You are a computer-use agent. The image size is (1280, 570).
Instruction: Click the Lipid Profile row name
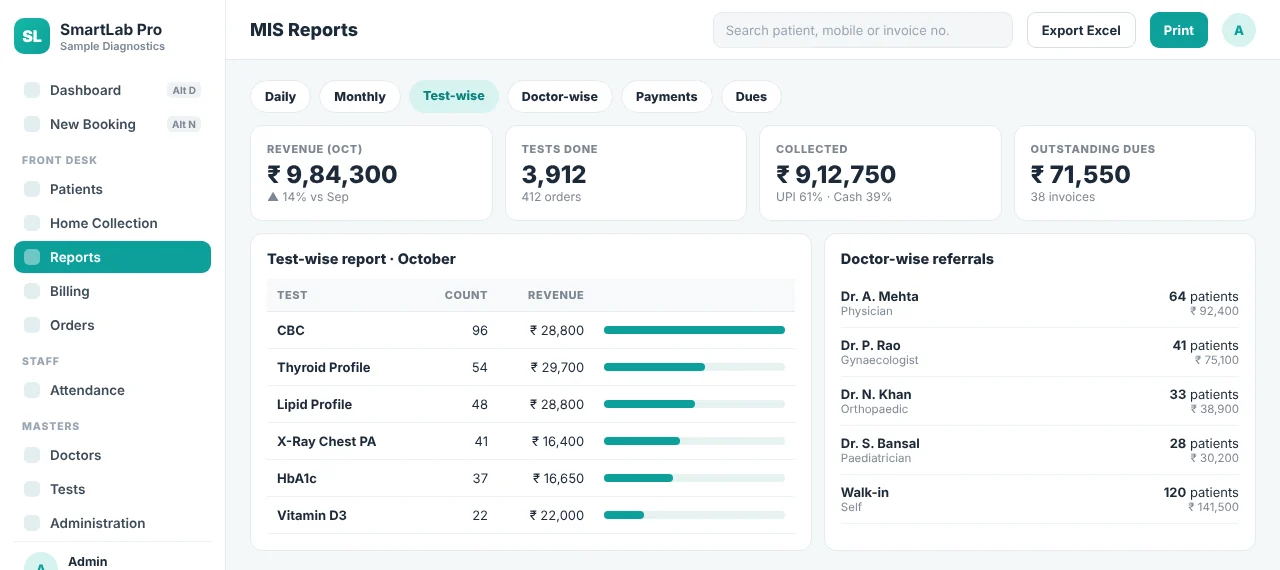[315, 404]
